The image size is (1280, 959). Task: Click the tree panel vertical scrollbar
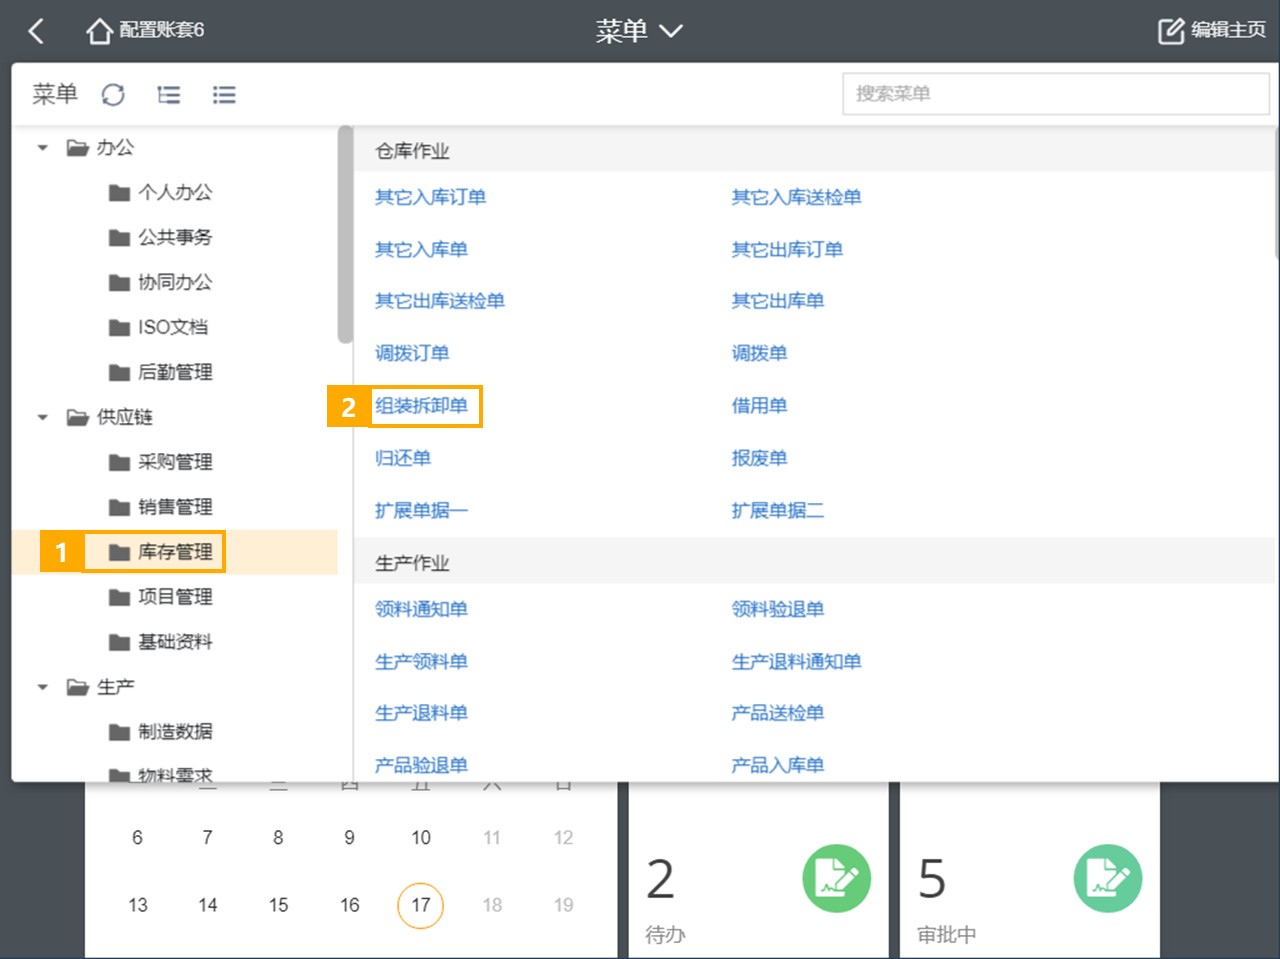click(345, 235)
